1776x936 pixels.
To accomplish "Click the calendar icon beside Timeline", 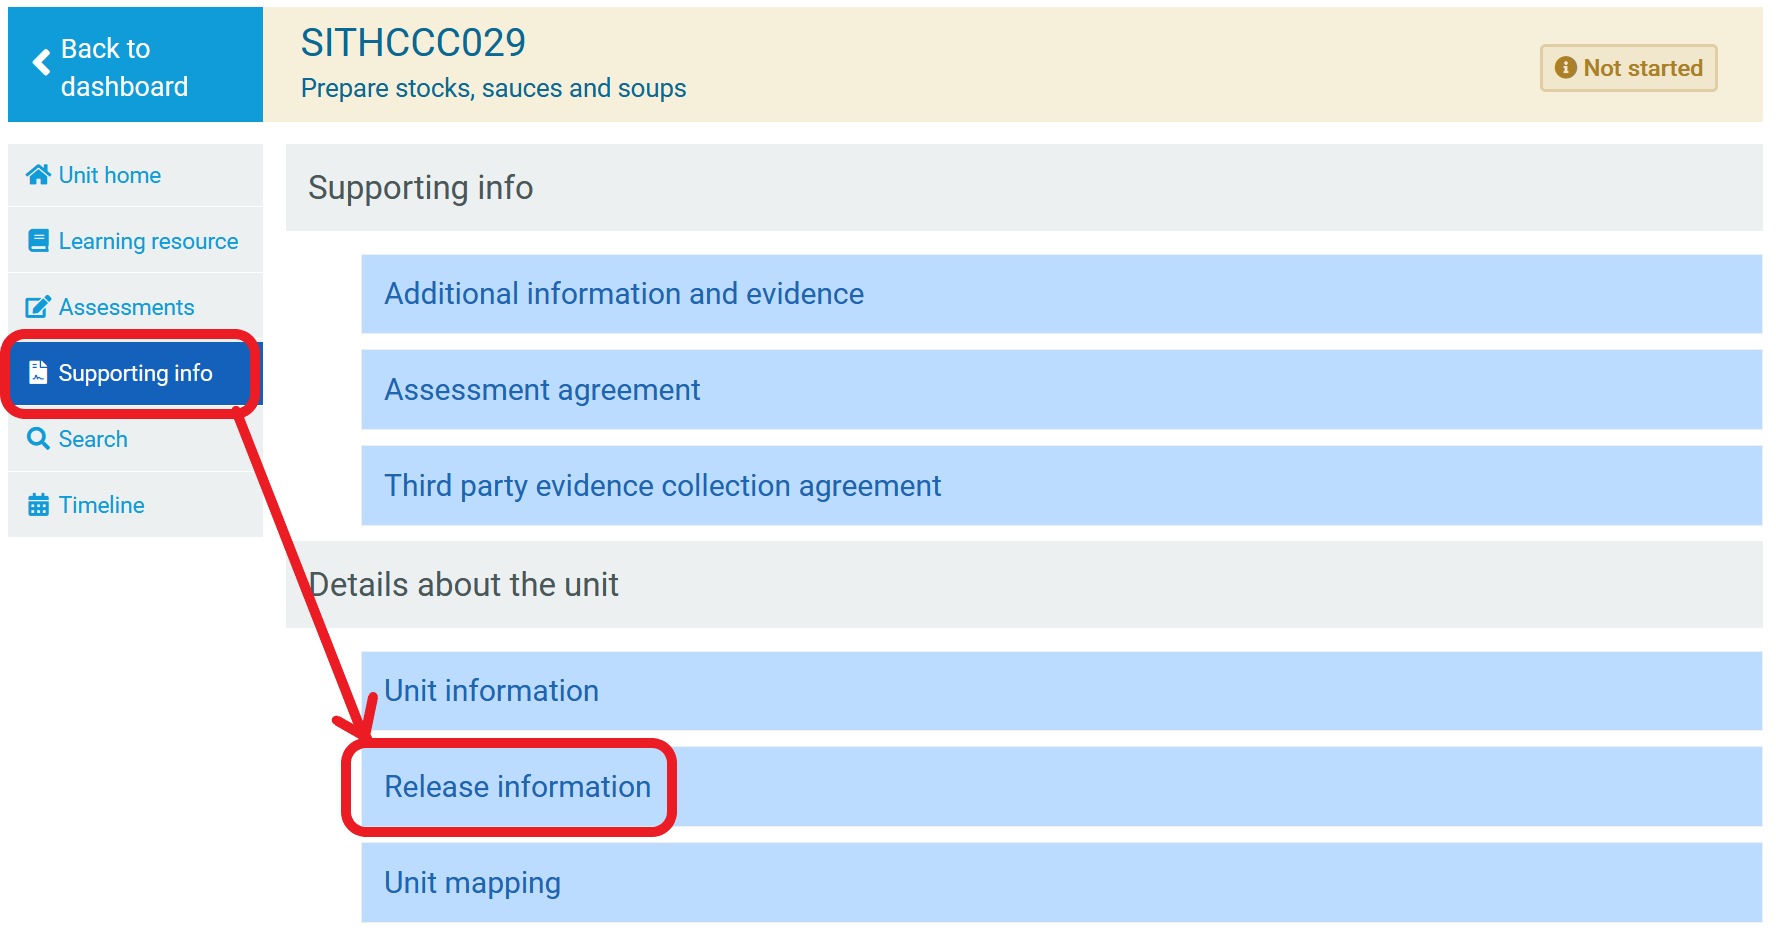I will (38, 505).
